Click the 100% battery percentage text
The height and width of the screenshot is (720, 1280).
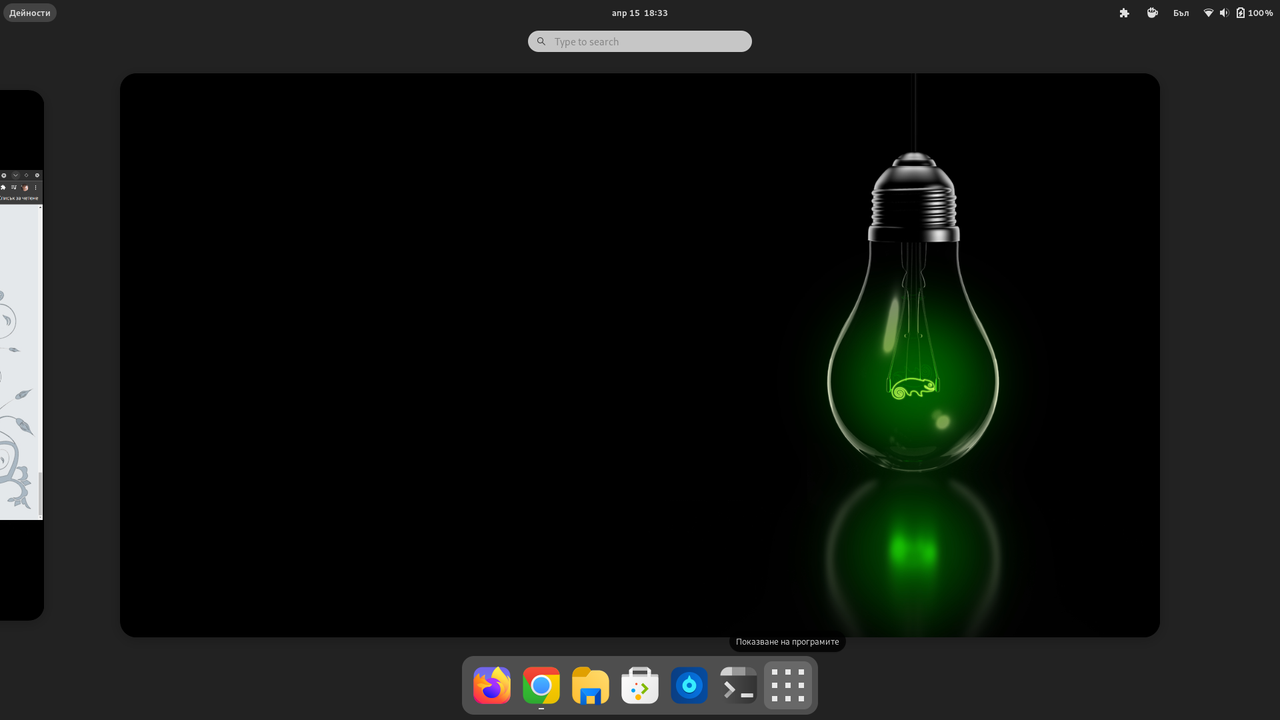click(1260, 13)
